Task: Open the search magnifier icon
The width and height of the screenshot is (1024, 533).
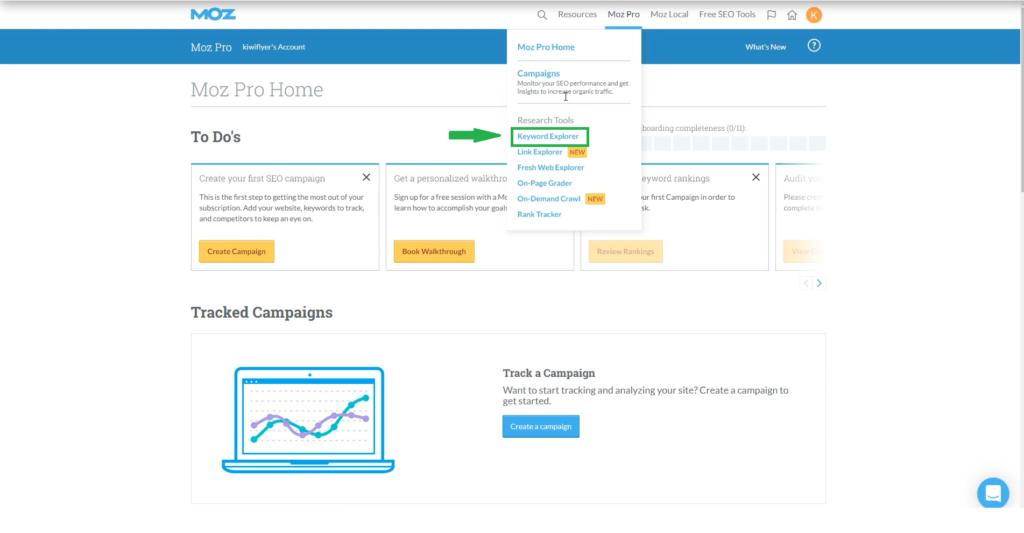Action: coord(542,14)
